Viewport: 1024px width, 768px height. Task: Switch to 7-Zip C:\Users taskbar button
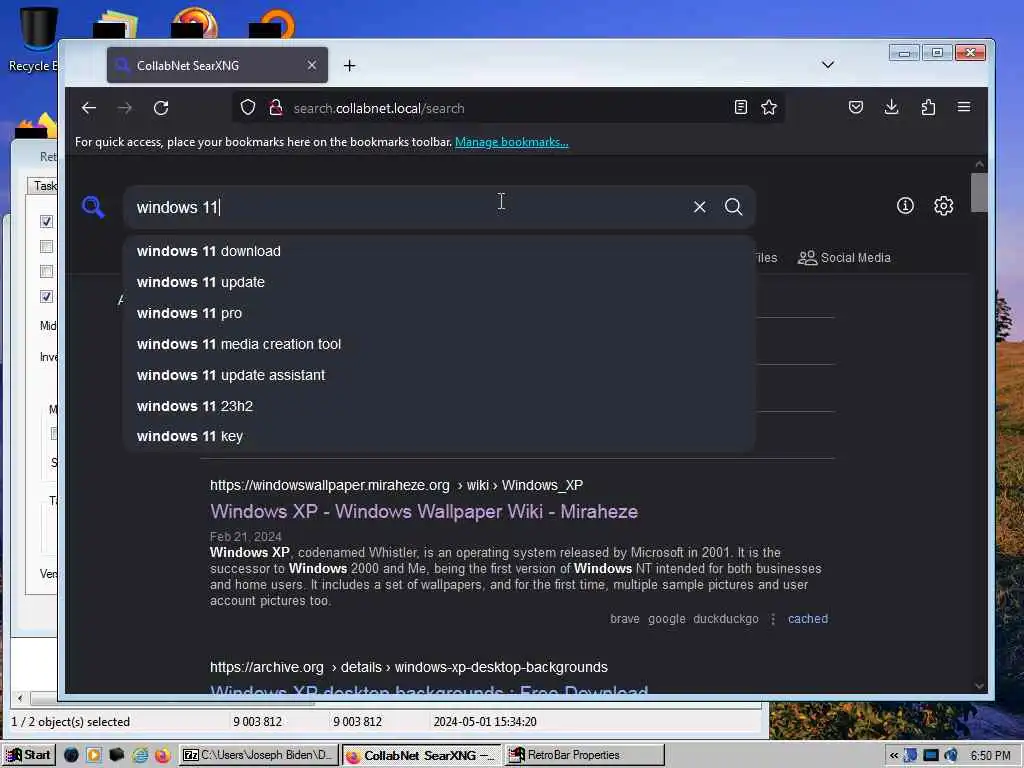click(259, 755)
